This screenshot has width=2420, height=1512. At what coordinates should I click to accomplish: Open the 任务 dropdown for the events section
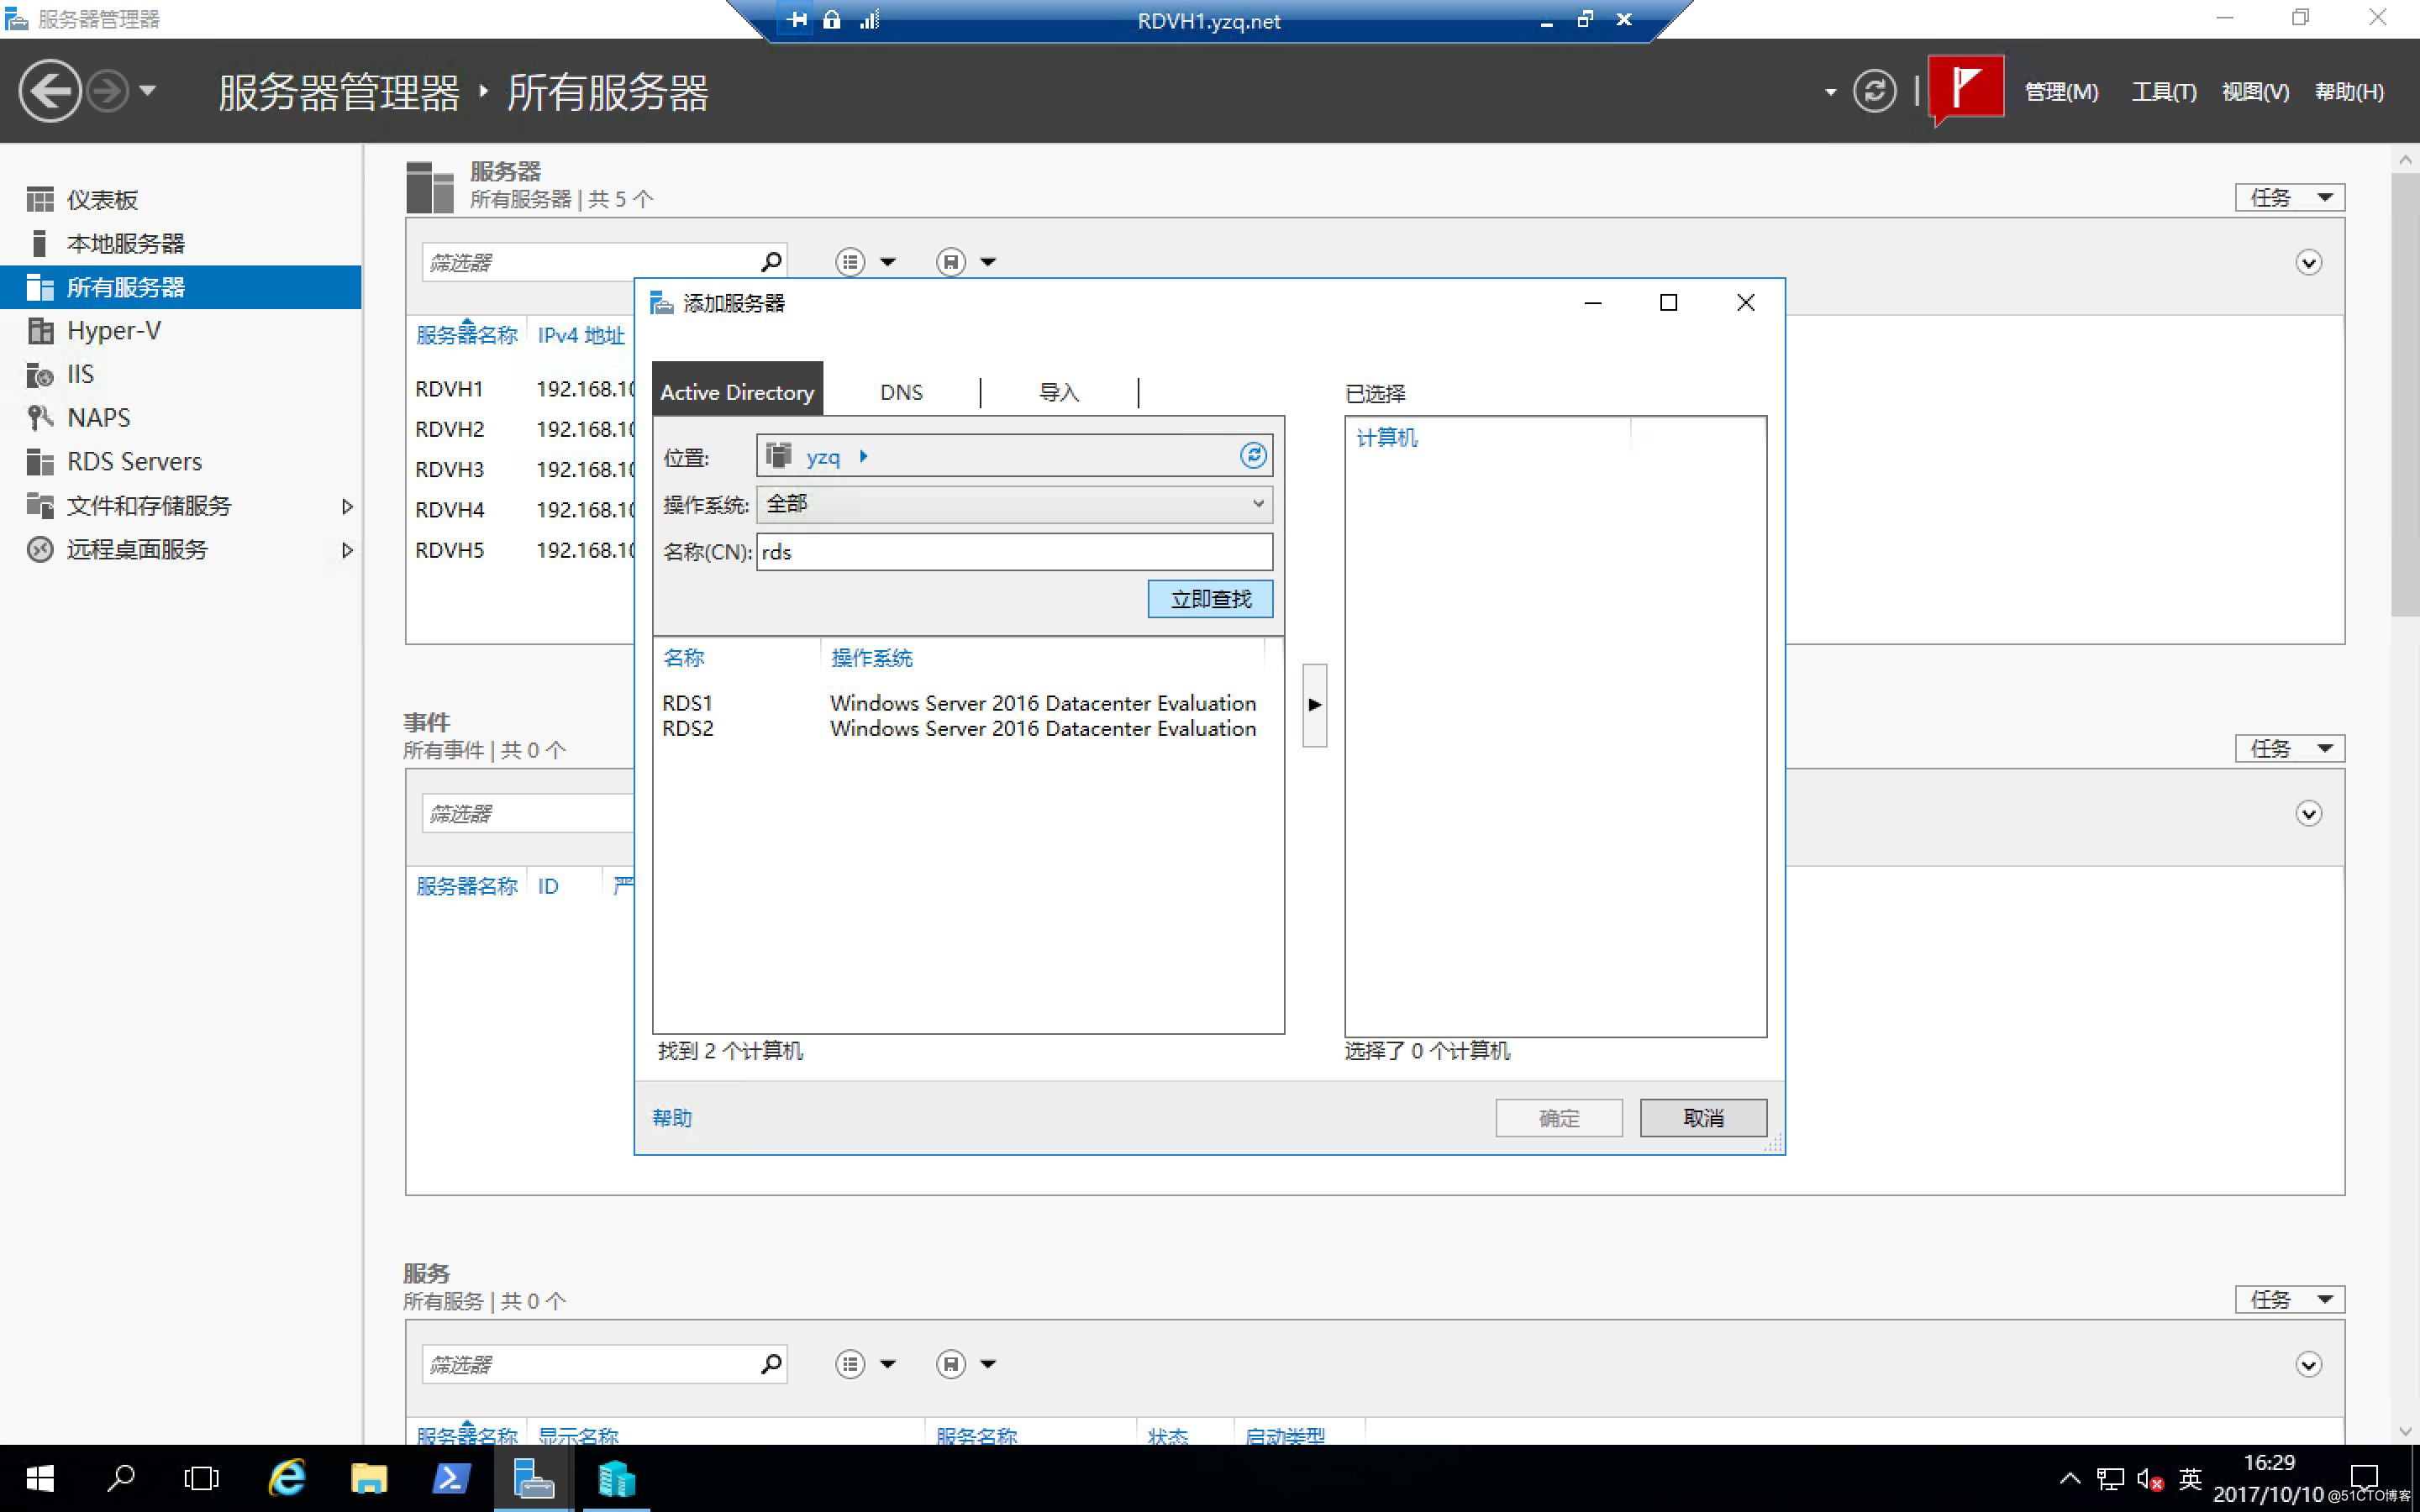point(2289,749)
